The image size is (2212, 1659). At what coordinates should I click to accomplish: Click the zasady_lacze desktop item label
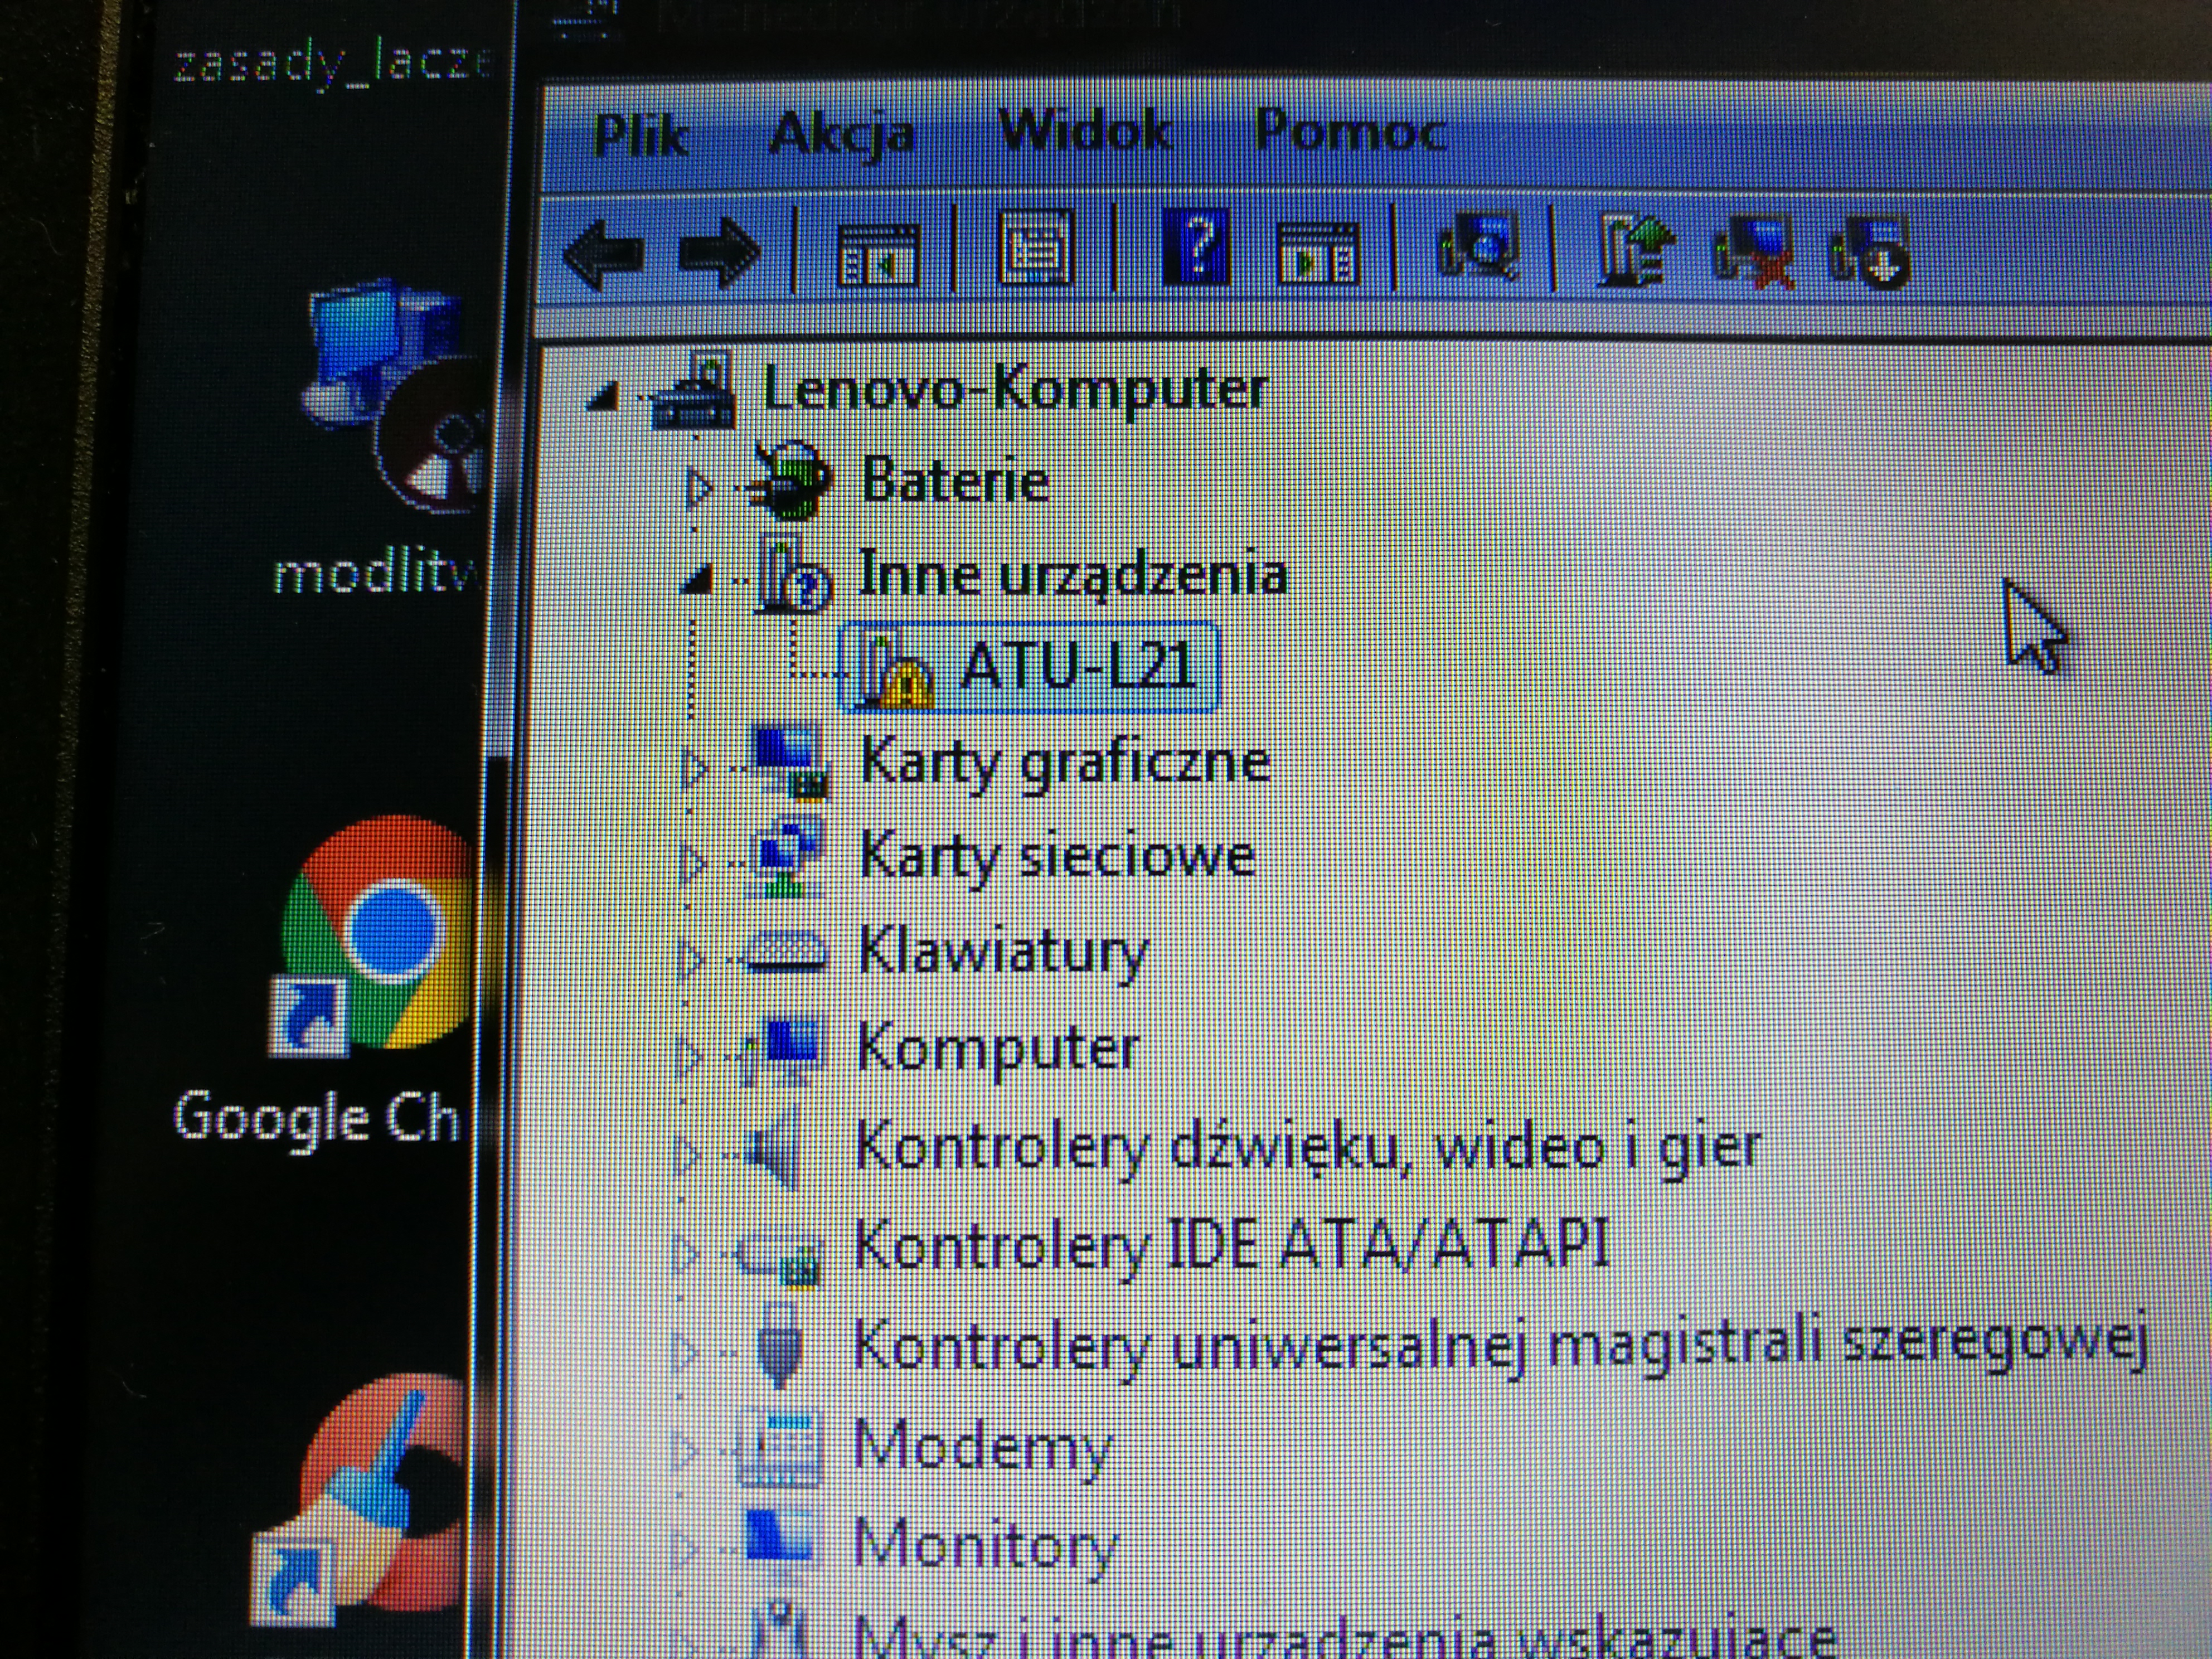pyautogui.click(x=333, y=65)
